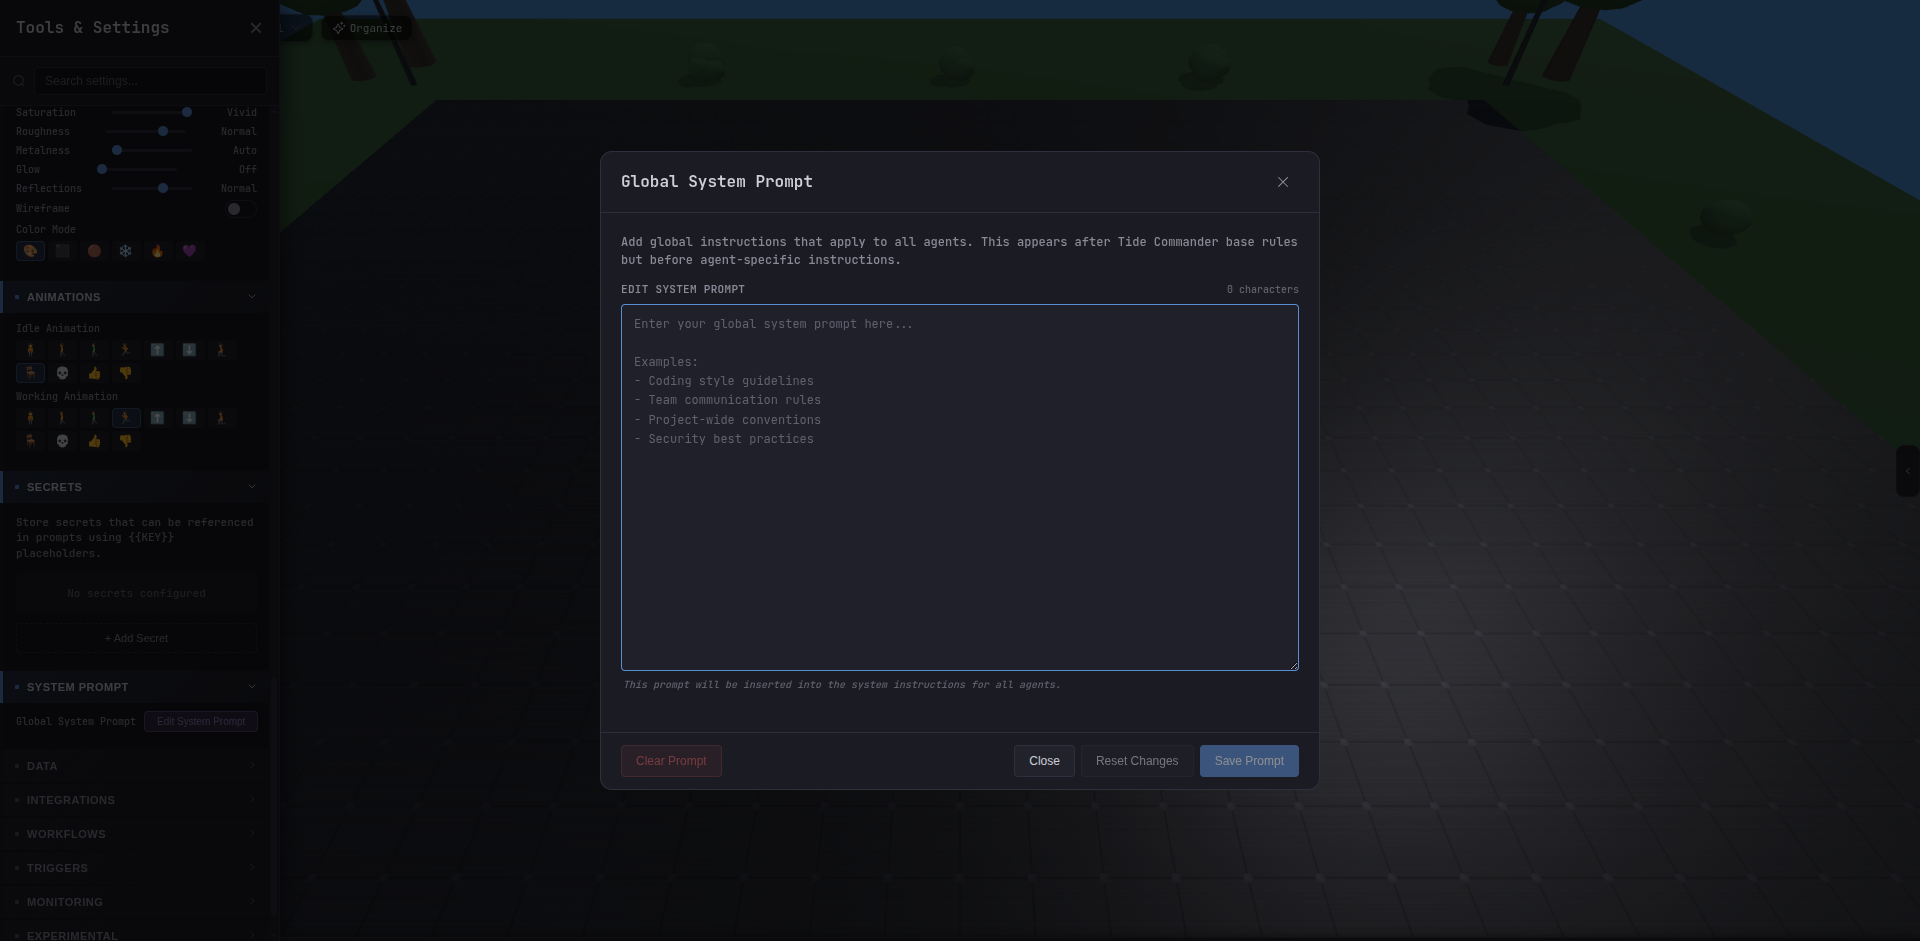1920x941 pixels.
Task: Choose standing person under Working Animation
Action: (x=30, y=418)
